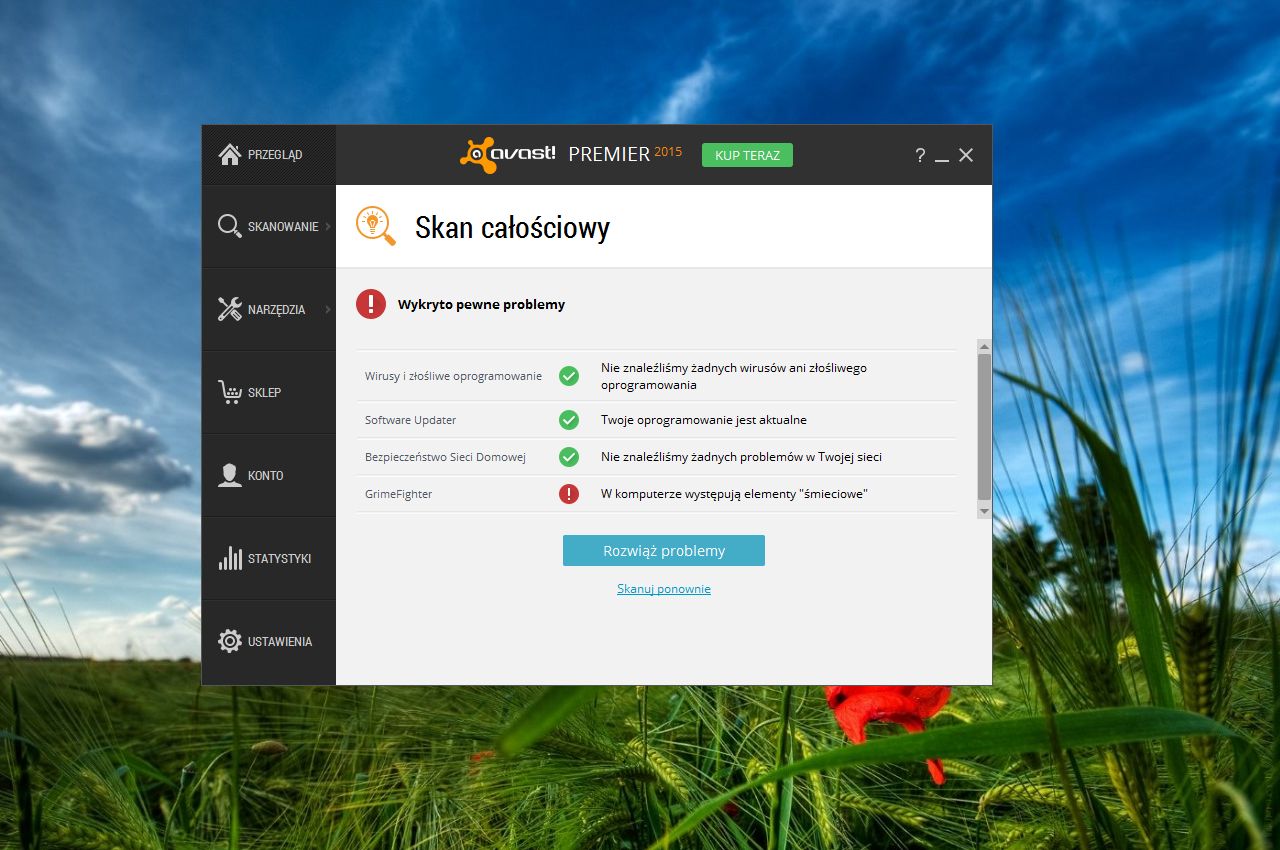Click the magnifier icon for Skanowanie
Viewport: 1280px width, 850px height.
pyautogui.click(x=230, y=226)
